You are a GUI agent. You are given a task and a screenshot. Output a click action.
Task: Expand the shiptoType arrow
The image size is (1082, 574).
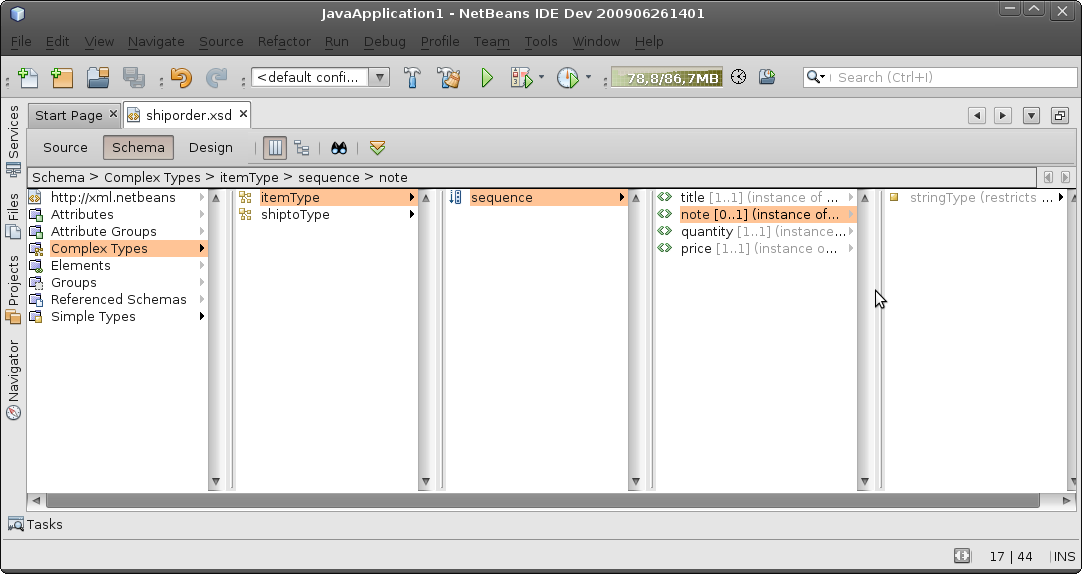tap(412, 215)
